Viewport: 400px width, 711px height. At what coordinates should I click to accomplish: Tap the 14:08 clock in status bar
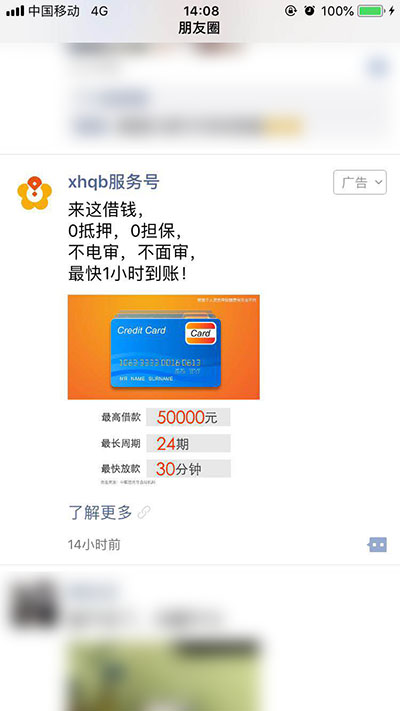pos(201,10)
